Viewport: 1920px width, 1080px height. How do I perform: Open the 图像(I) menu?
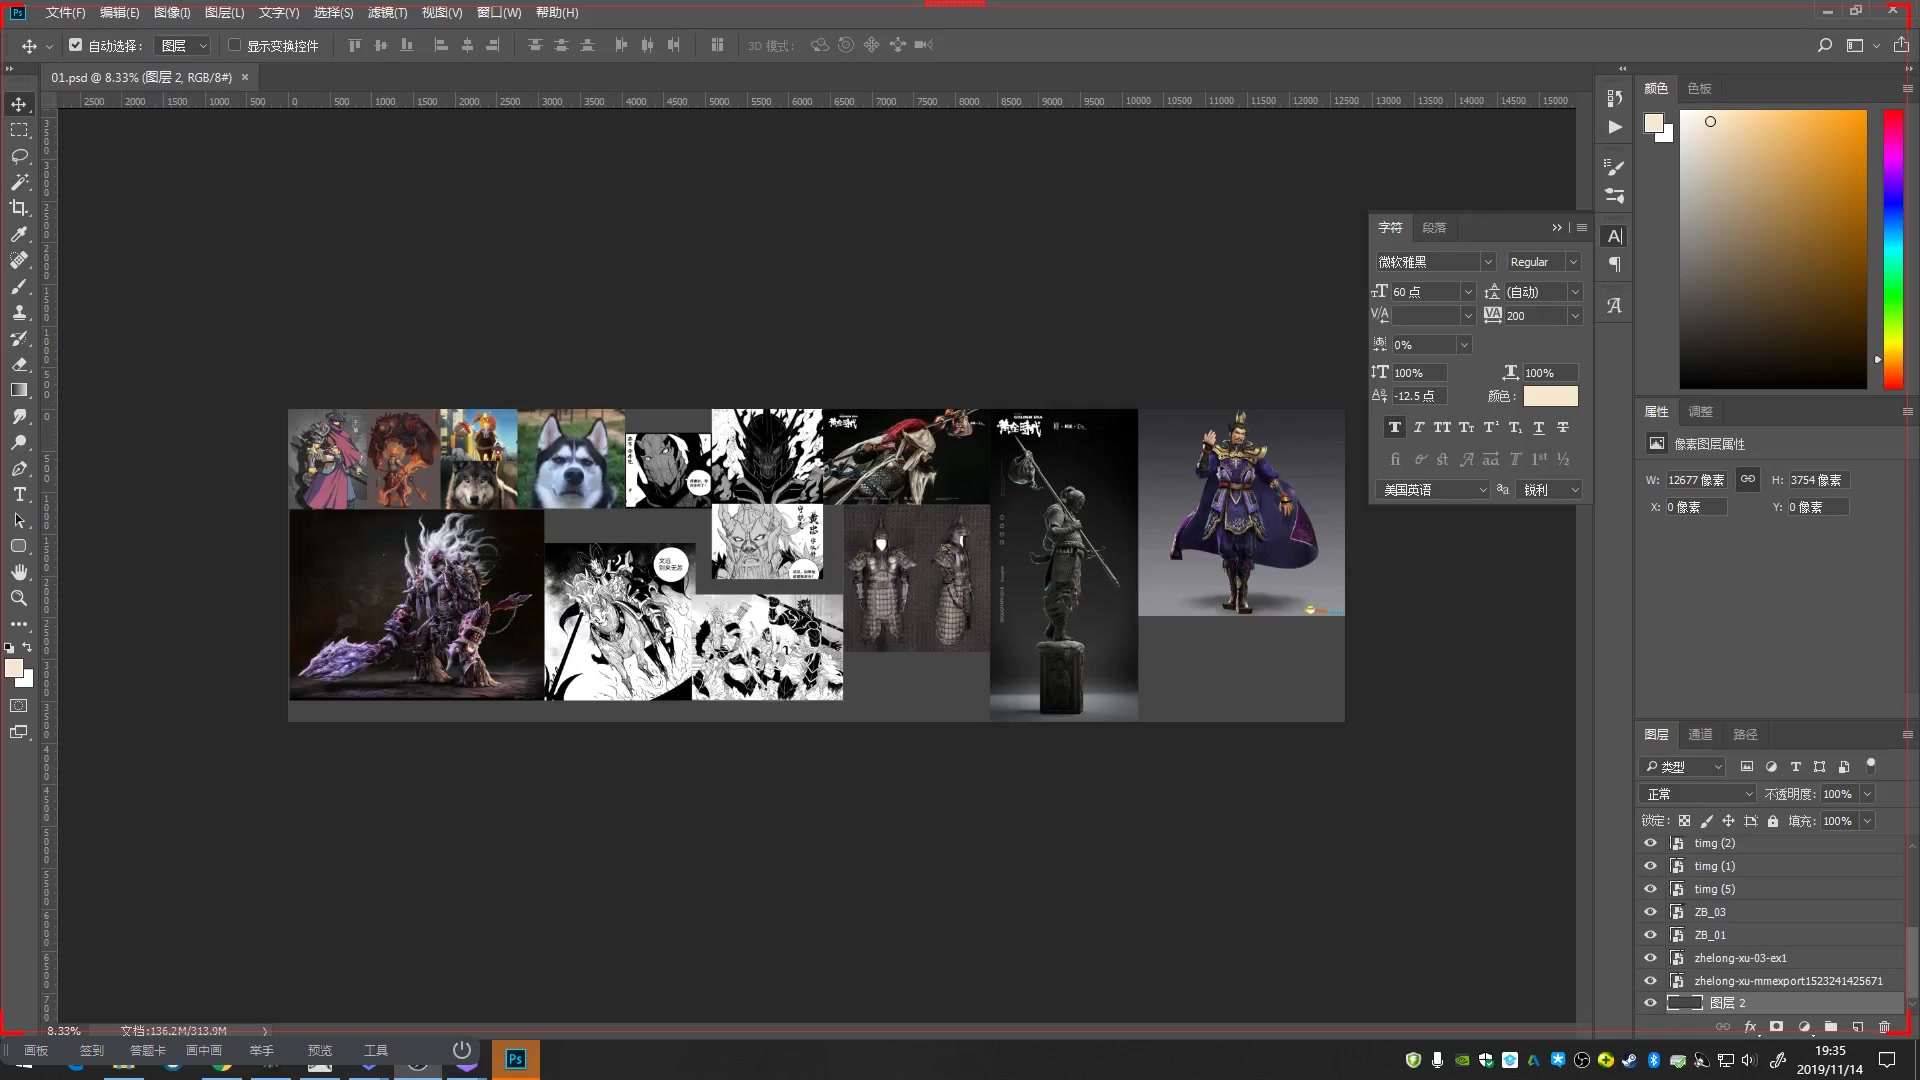[x=172, y=13]
